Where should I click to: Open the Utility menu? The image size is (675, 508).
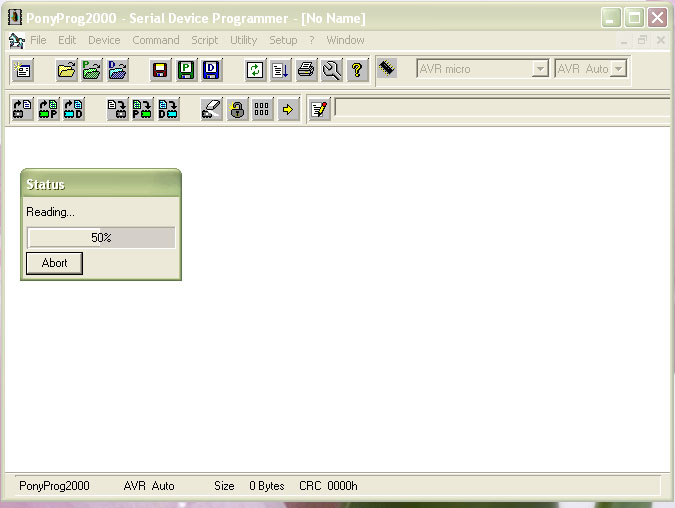tap(244, 40)
